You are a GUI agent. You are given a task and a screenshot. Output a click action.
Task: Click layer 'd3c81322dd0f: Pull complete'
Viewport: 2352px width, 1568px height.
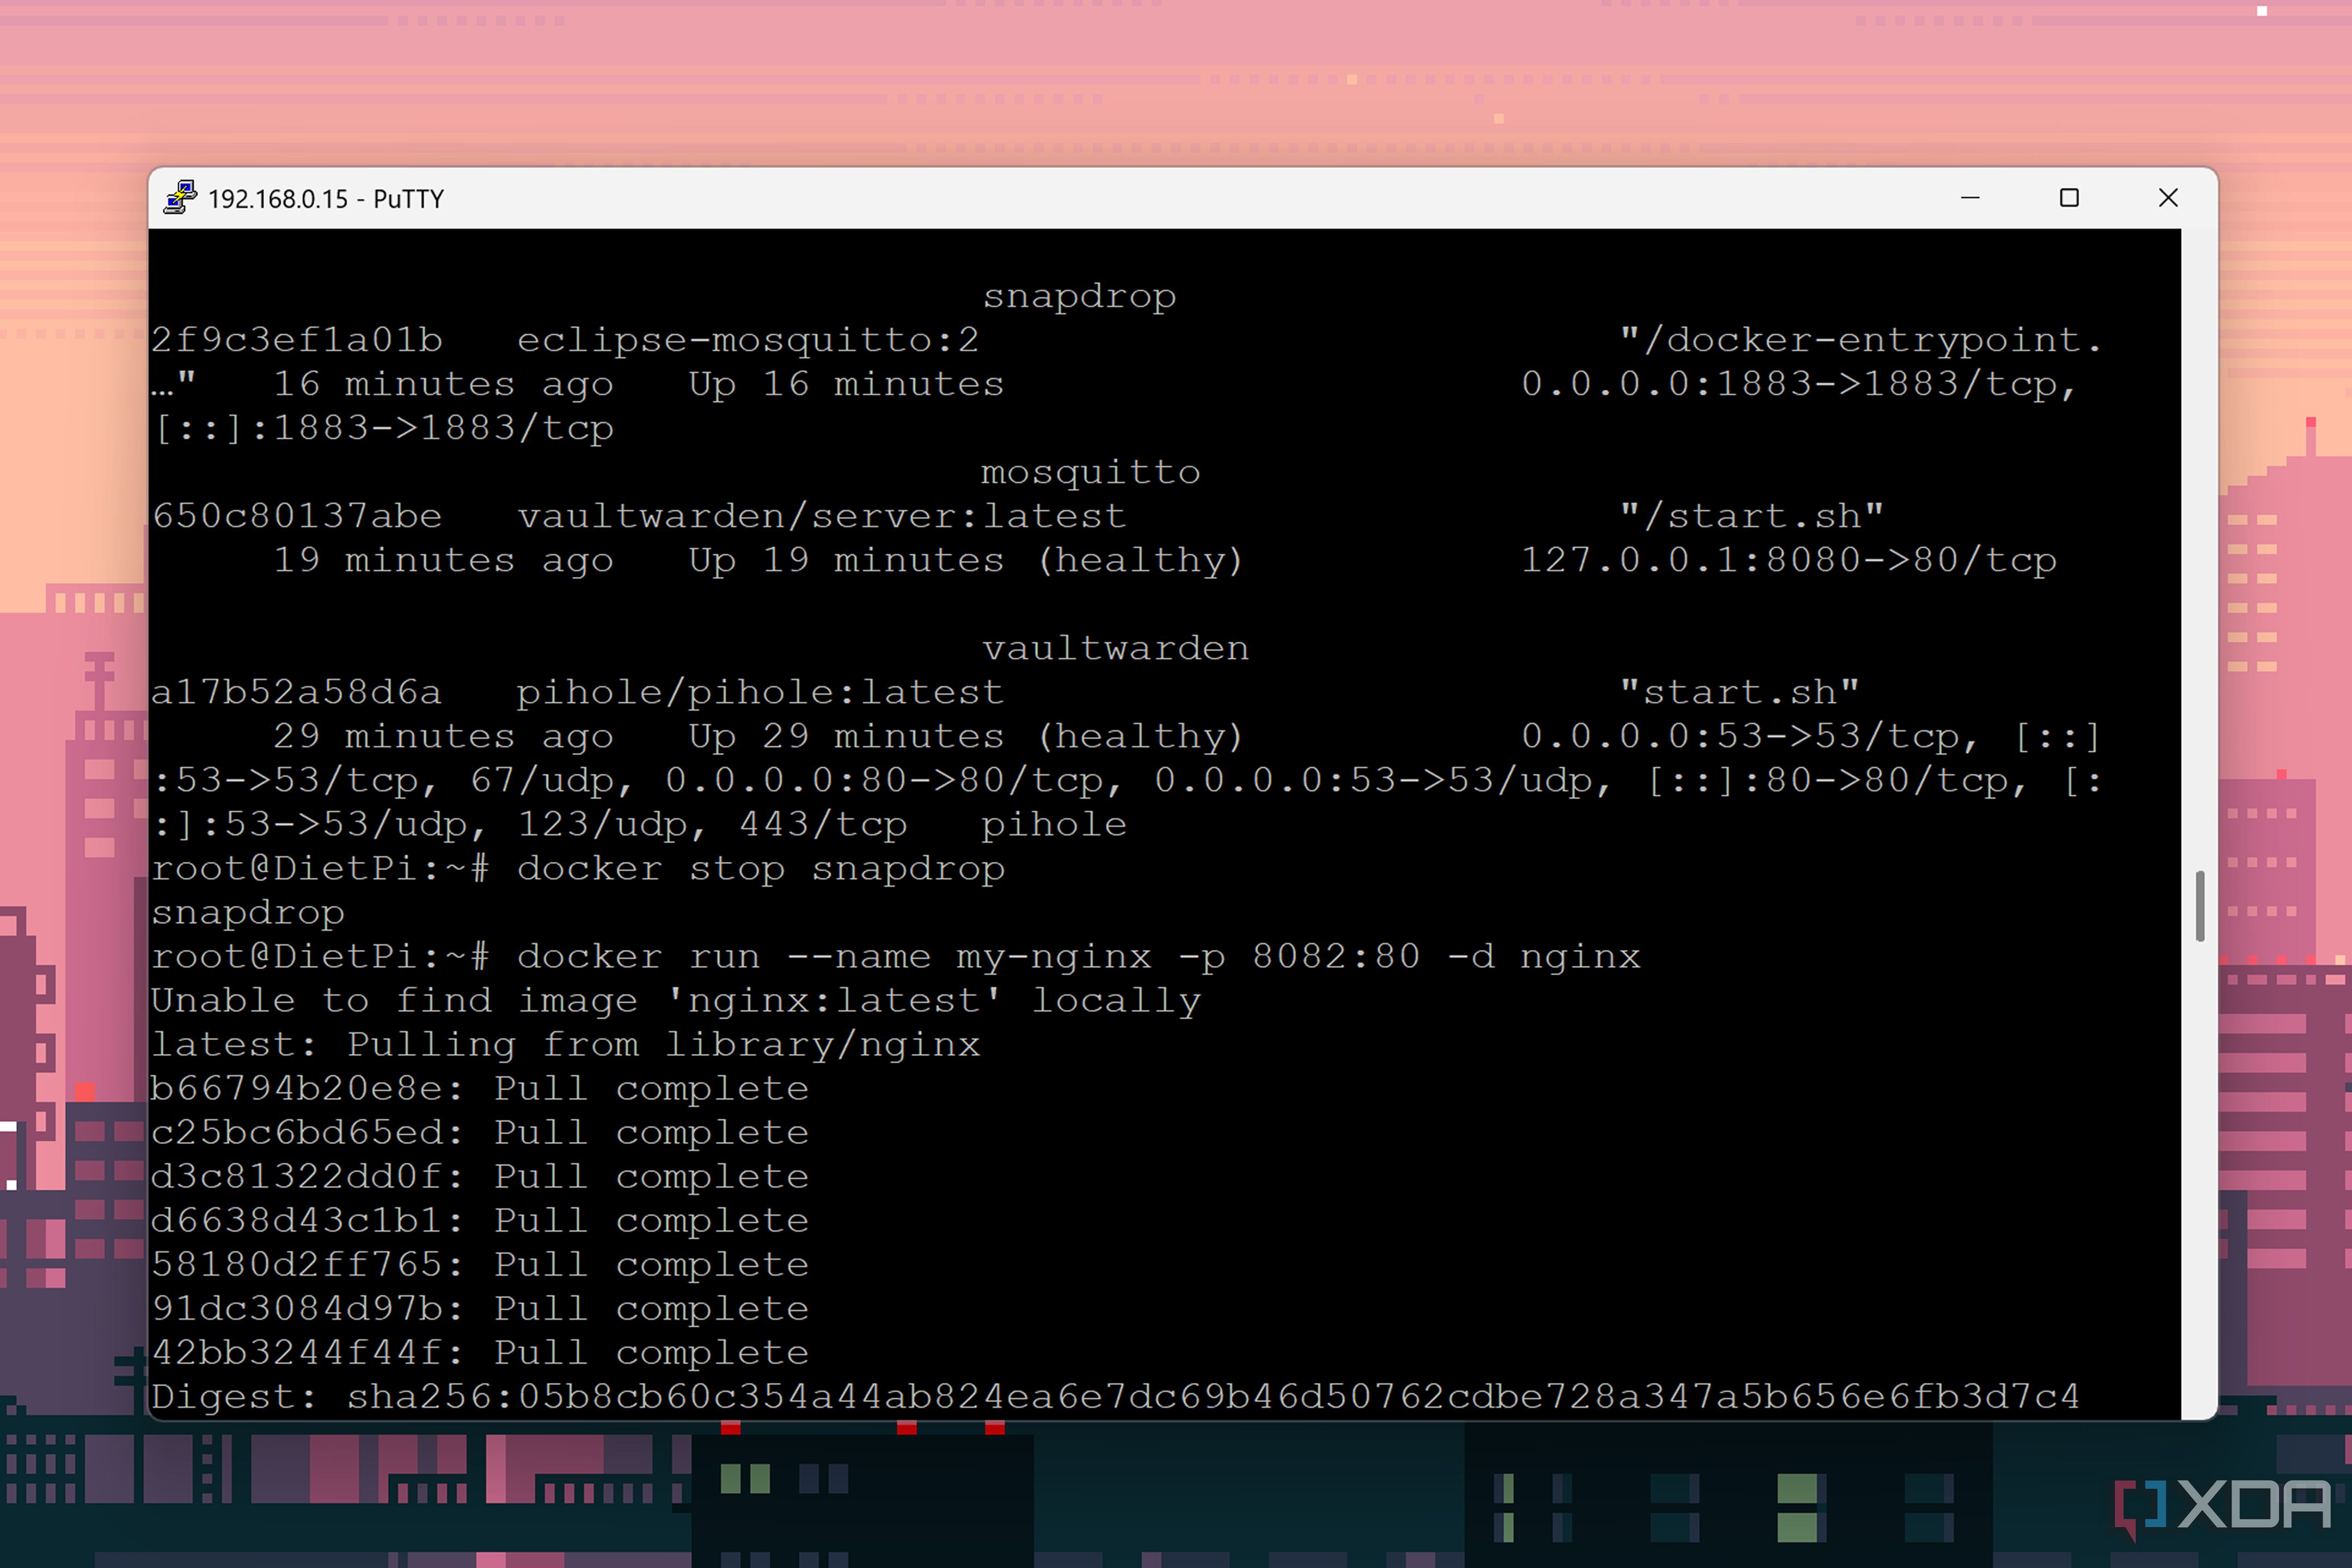pyautogui.click(x=480, y=1176)
